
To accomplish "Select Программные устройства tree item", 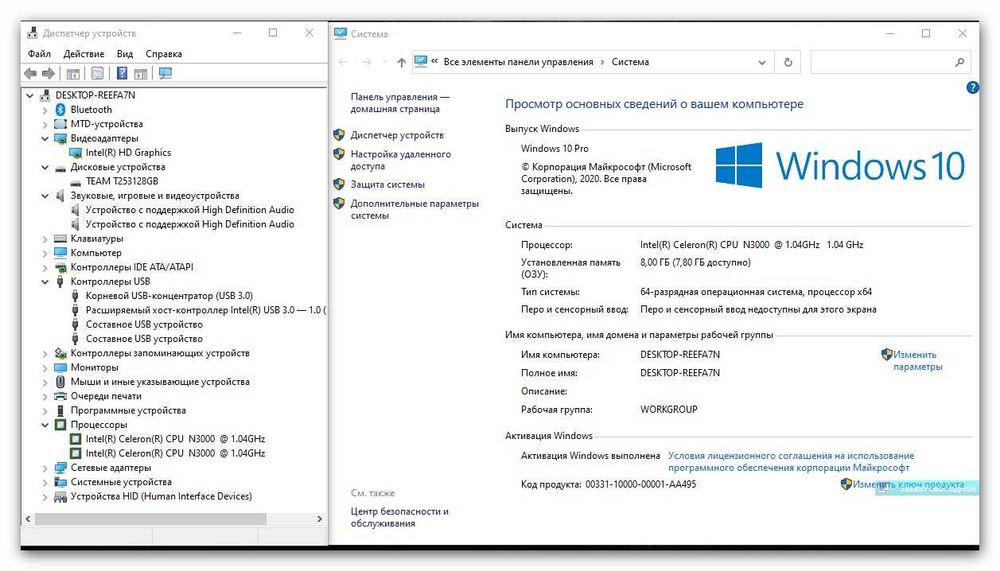I will tap(128, 410).
